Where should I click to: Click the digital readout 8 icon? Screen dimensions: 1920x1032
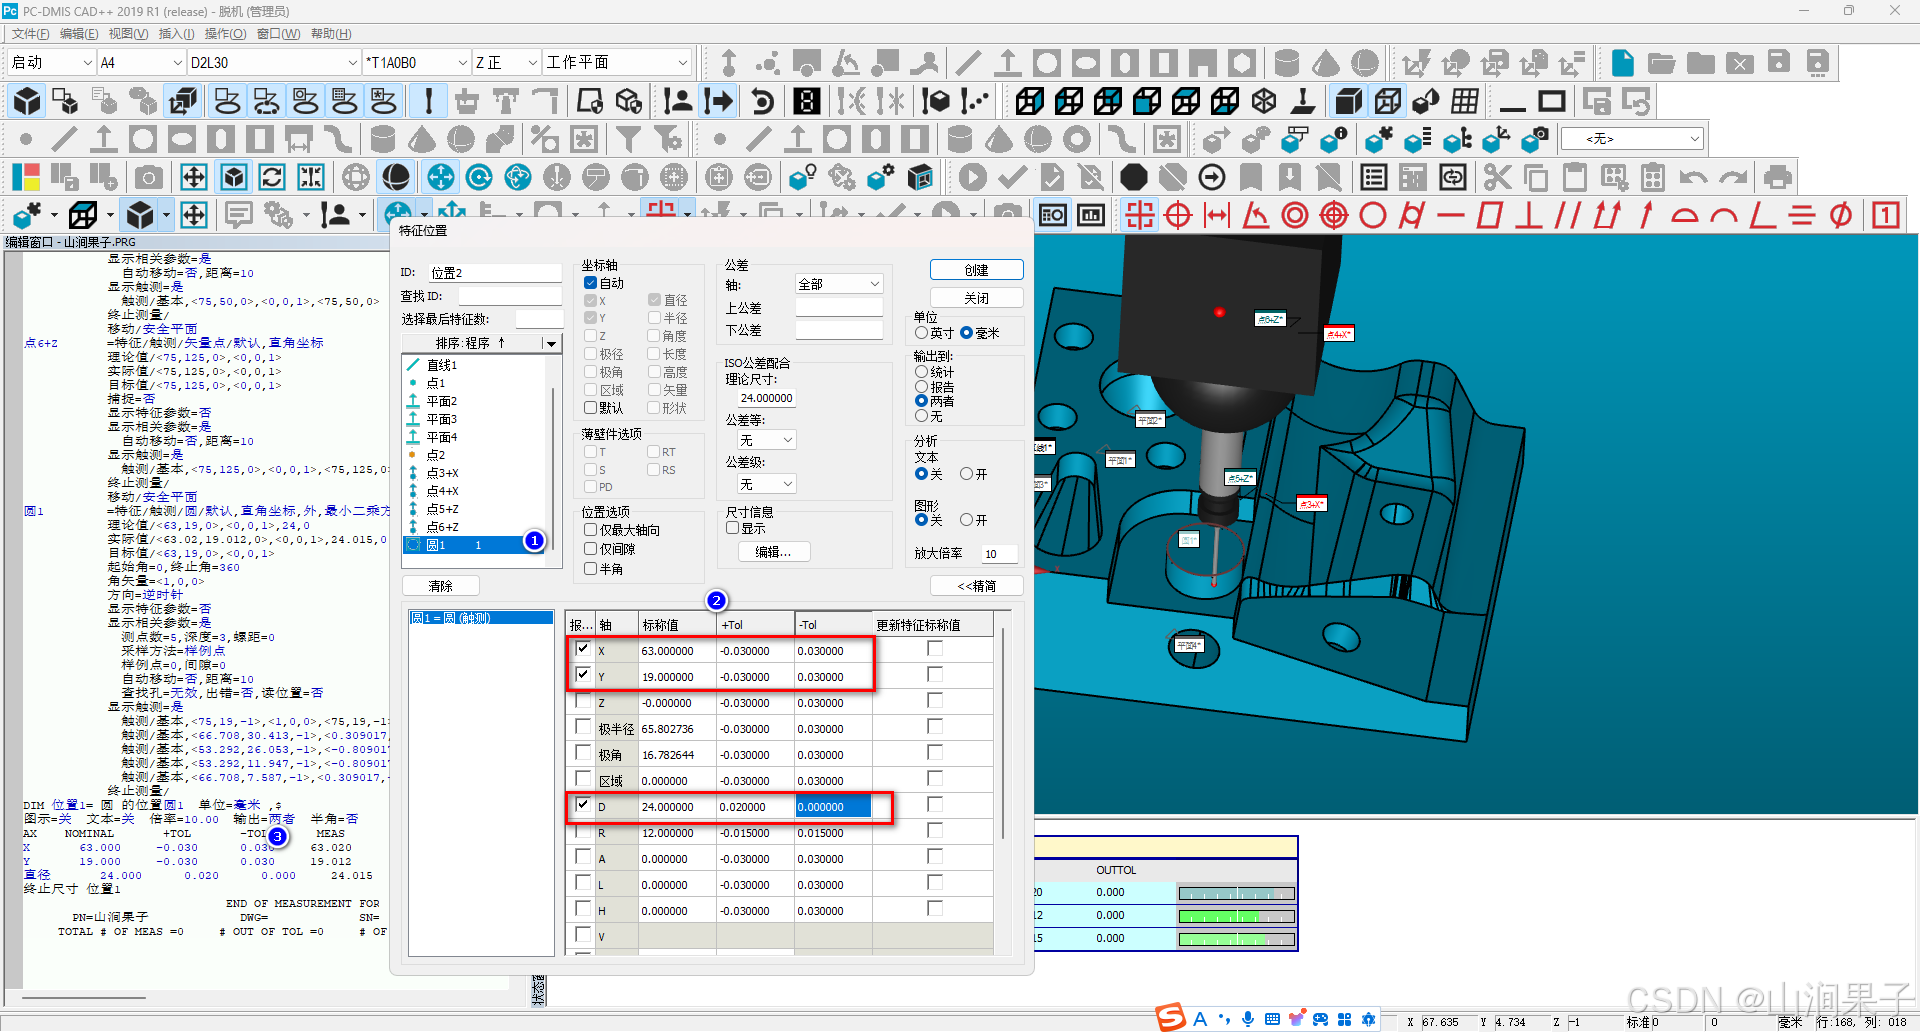tap(807, 101)
